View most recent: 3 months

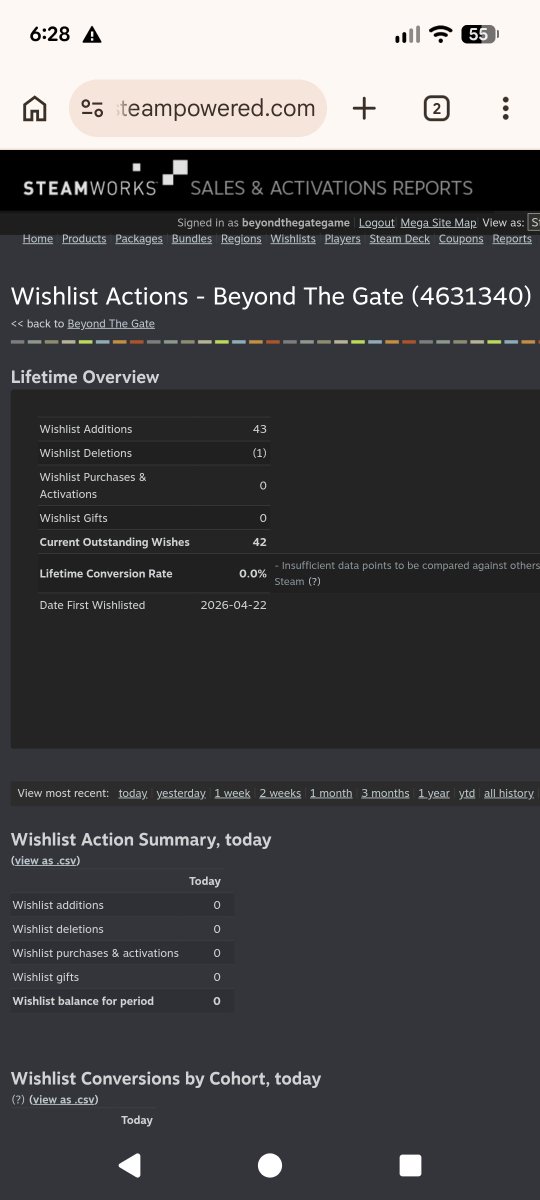click(385, 793)
